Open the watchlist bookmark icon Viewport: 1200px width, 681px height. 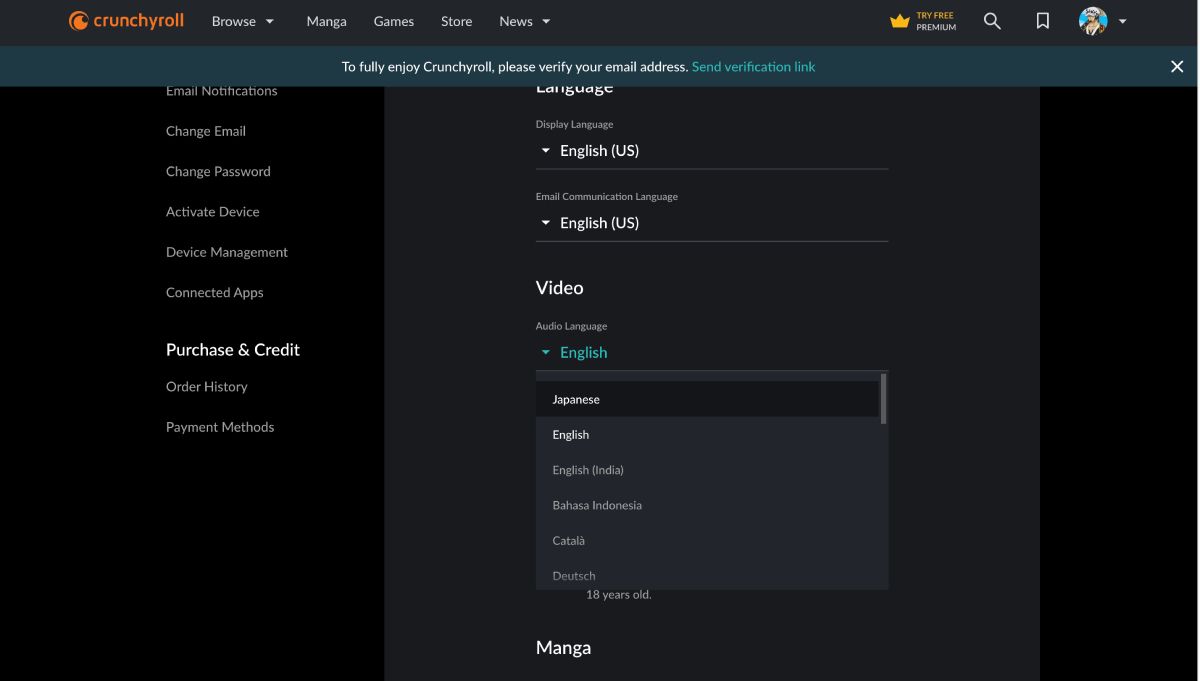tap(1042, 21)
